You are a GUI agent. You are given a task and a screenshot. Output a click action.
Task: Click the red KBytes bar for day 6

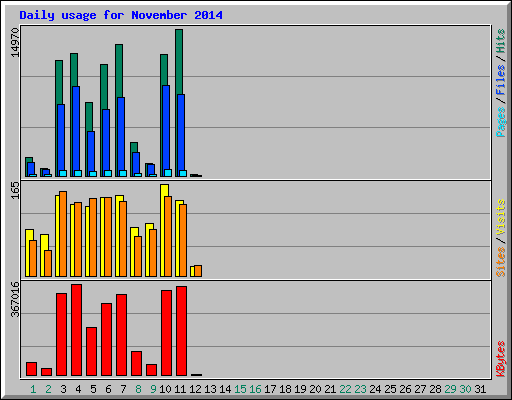click(106, 339)
